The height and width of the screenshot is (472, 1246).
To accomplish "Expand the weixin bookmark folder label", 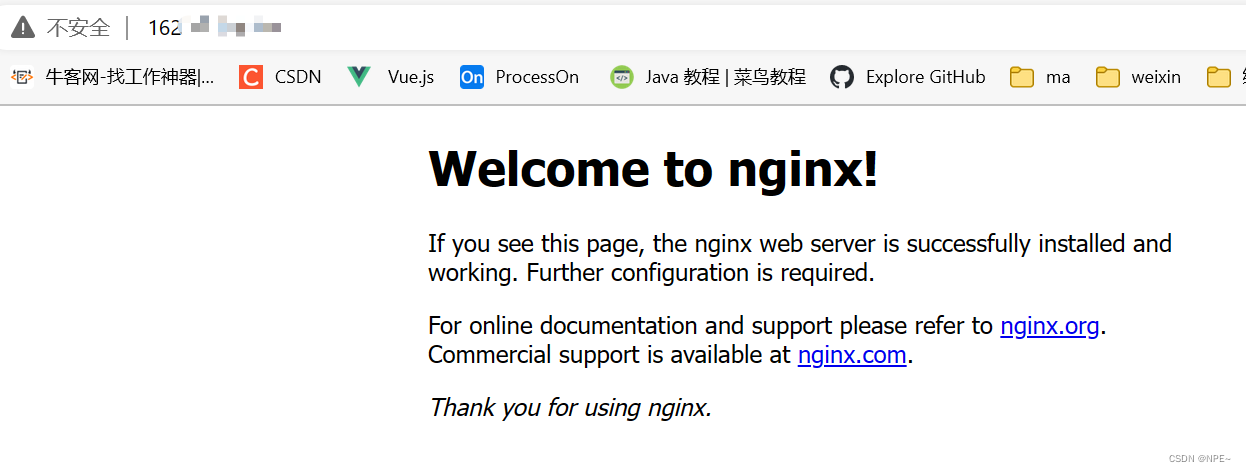I will tap(1156, 77).
